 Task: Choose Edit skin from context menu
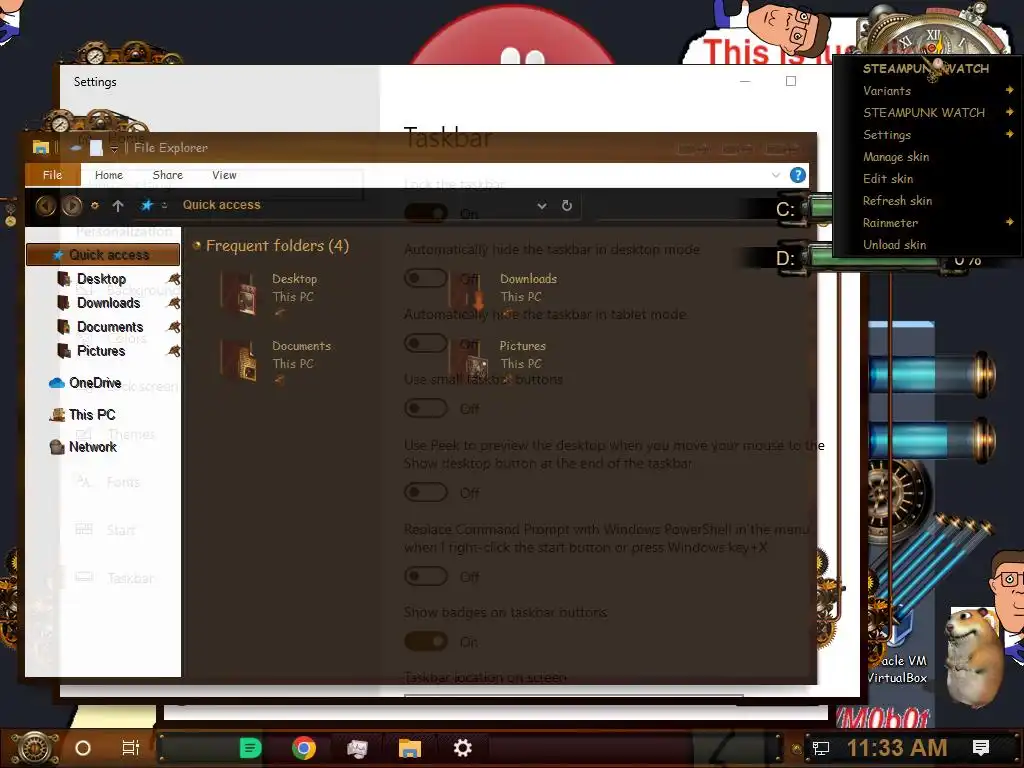[888, 178]
